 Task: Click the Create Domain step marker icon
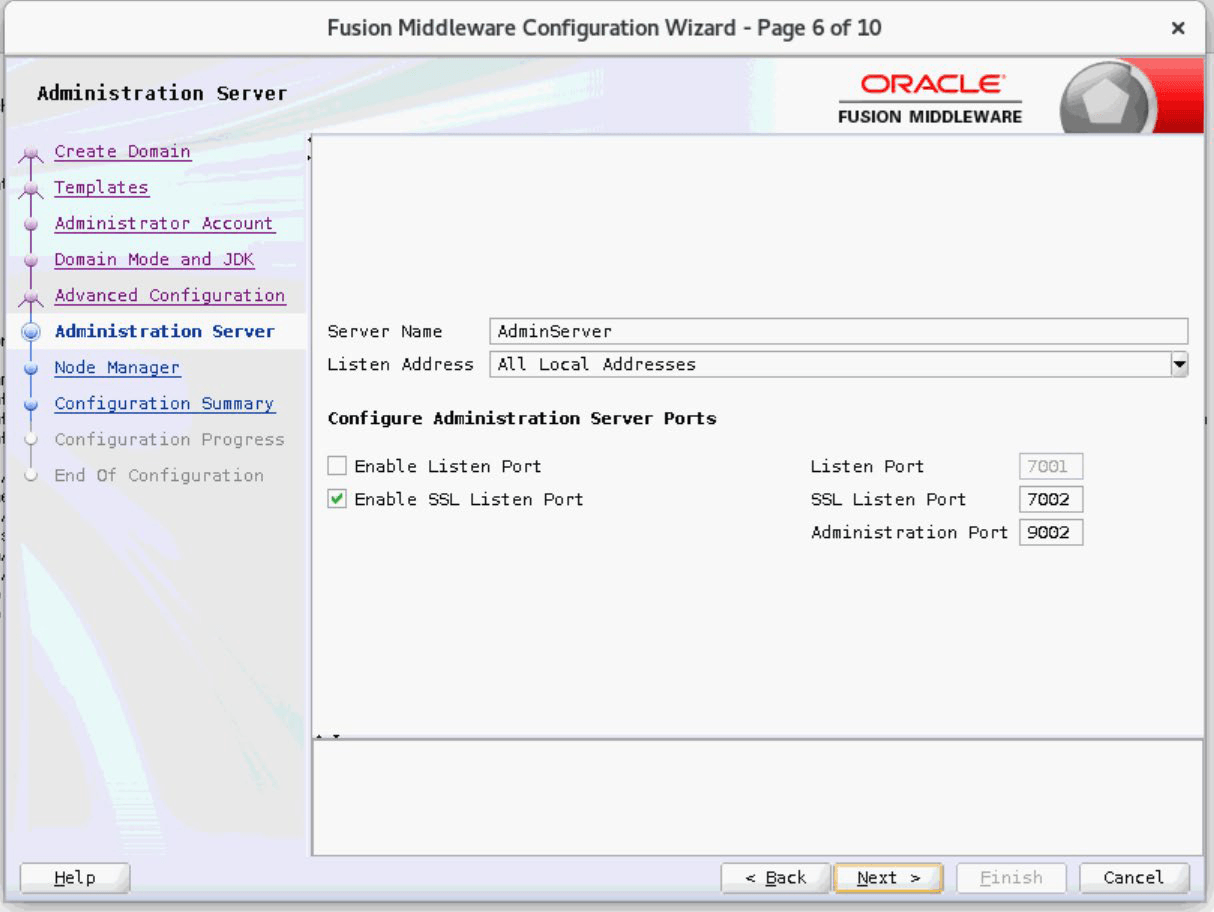click(x=31, y=153)
